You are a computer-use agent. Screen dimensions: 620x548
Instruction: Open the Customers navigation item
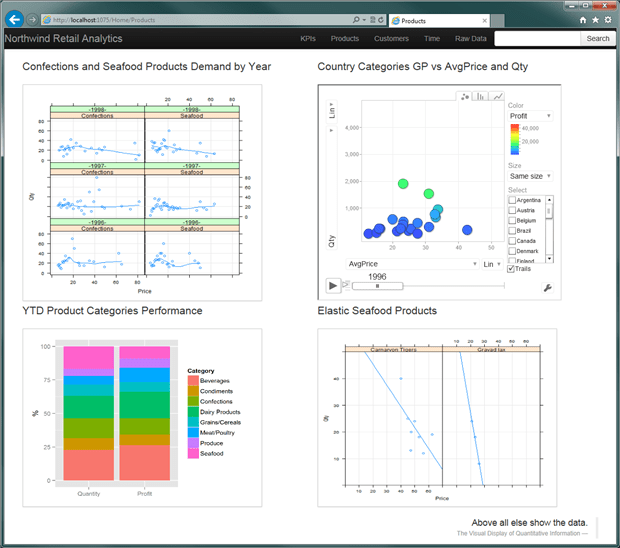click(391, 38)
